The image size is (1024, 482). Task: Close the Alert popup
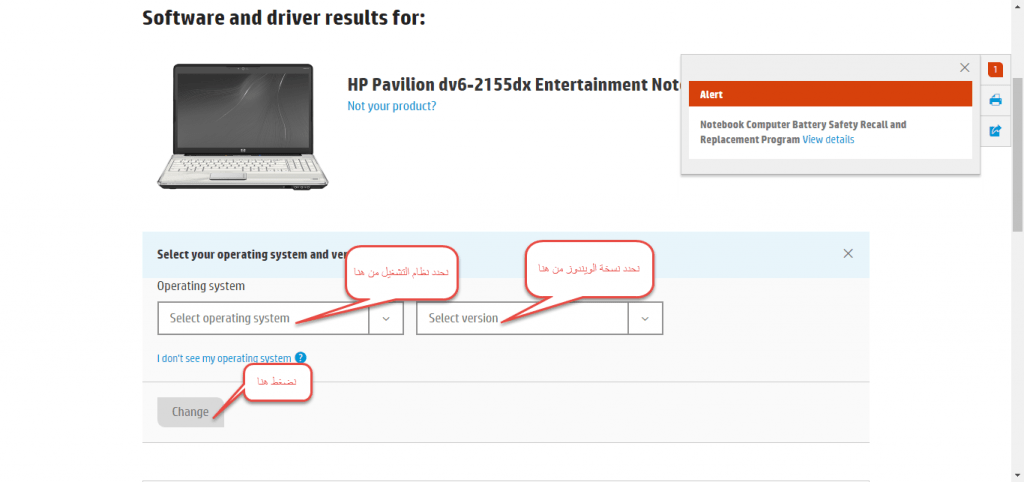coord(965,67)
